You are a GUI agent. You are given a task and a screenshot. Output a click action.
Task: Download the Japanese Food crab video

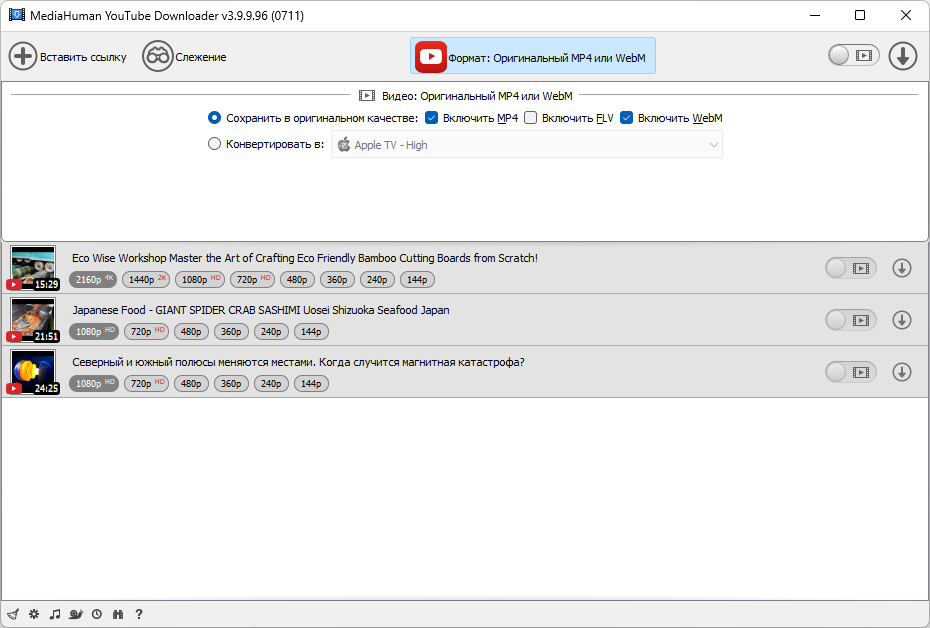(902, 320)
